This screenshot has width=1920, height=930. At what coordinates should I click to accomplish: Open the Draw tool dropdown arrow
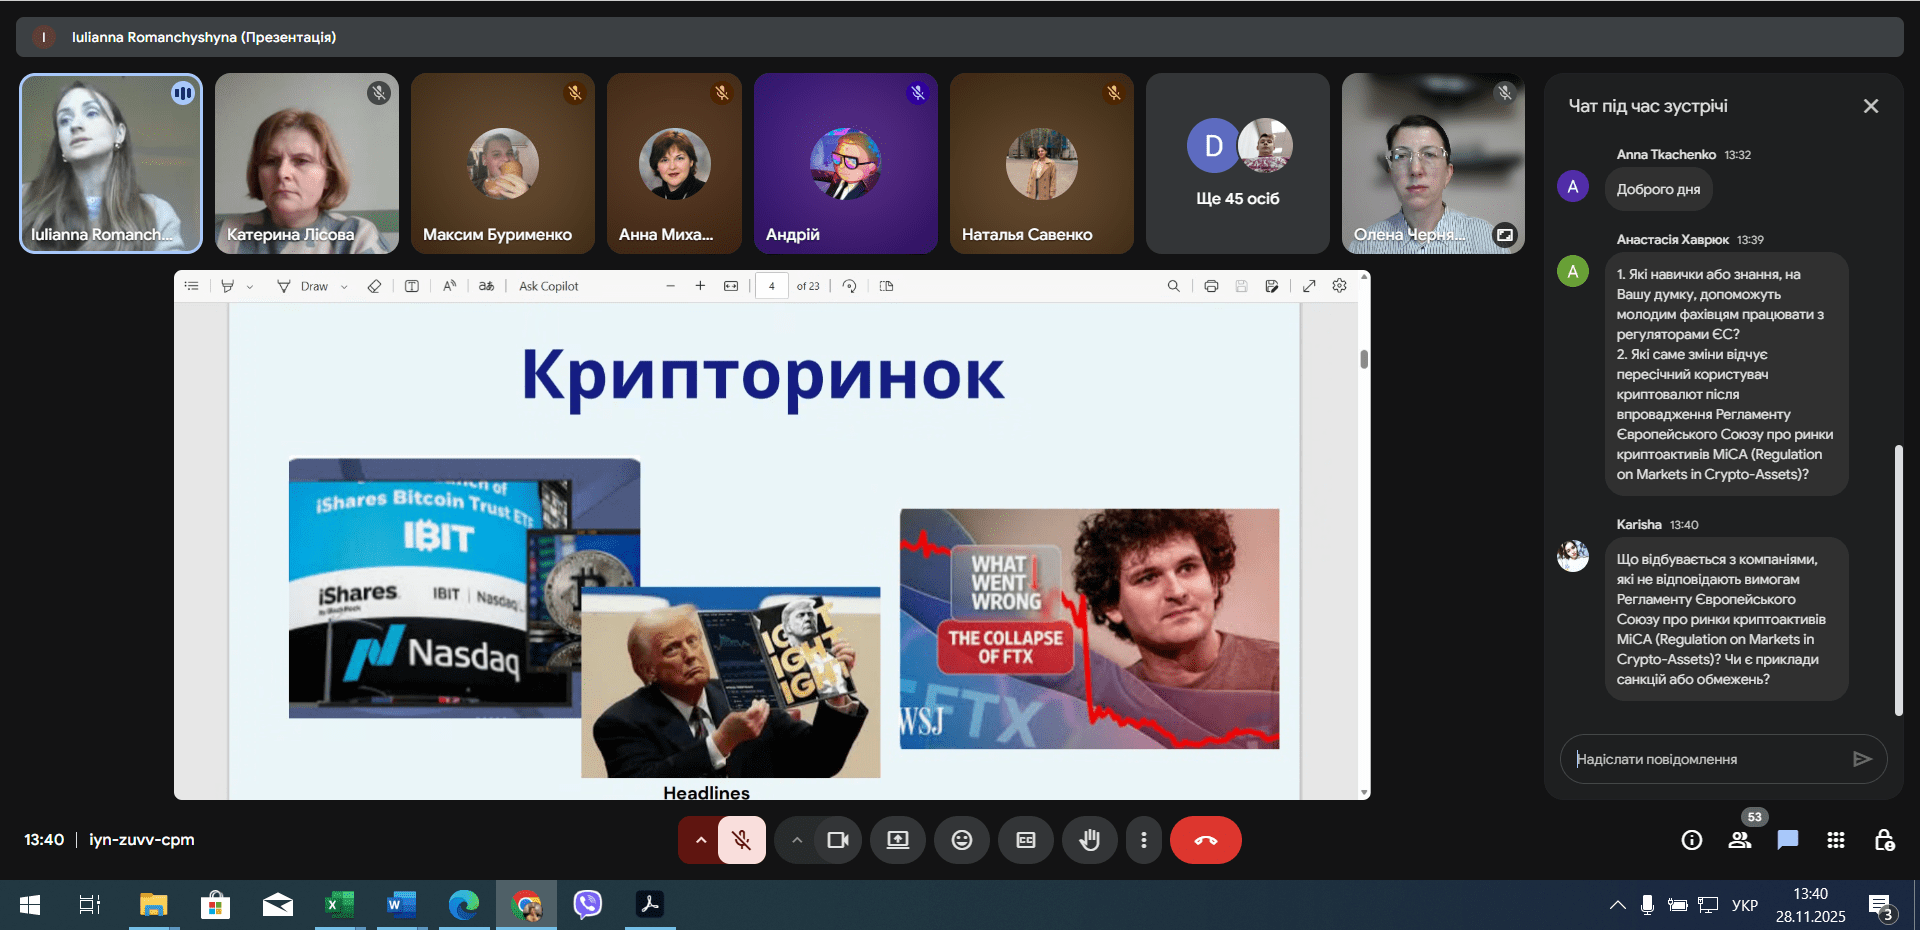tap(344, 287)
